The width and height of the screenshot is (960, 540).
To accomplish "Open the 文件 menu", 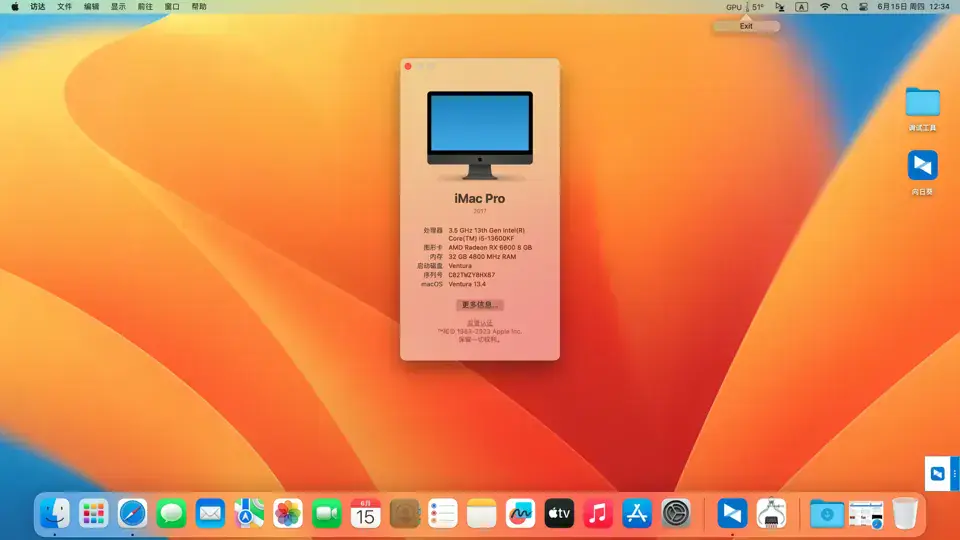I will (64, 7).
